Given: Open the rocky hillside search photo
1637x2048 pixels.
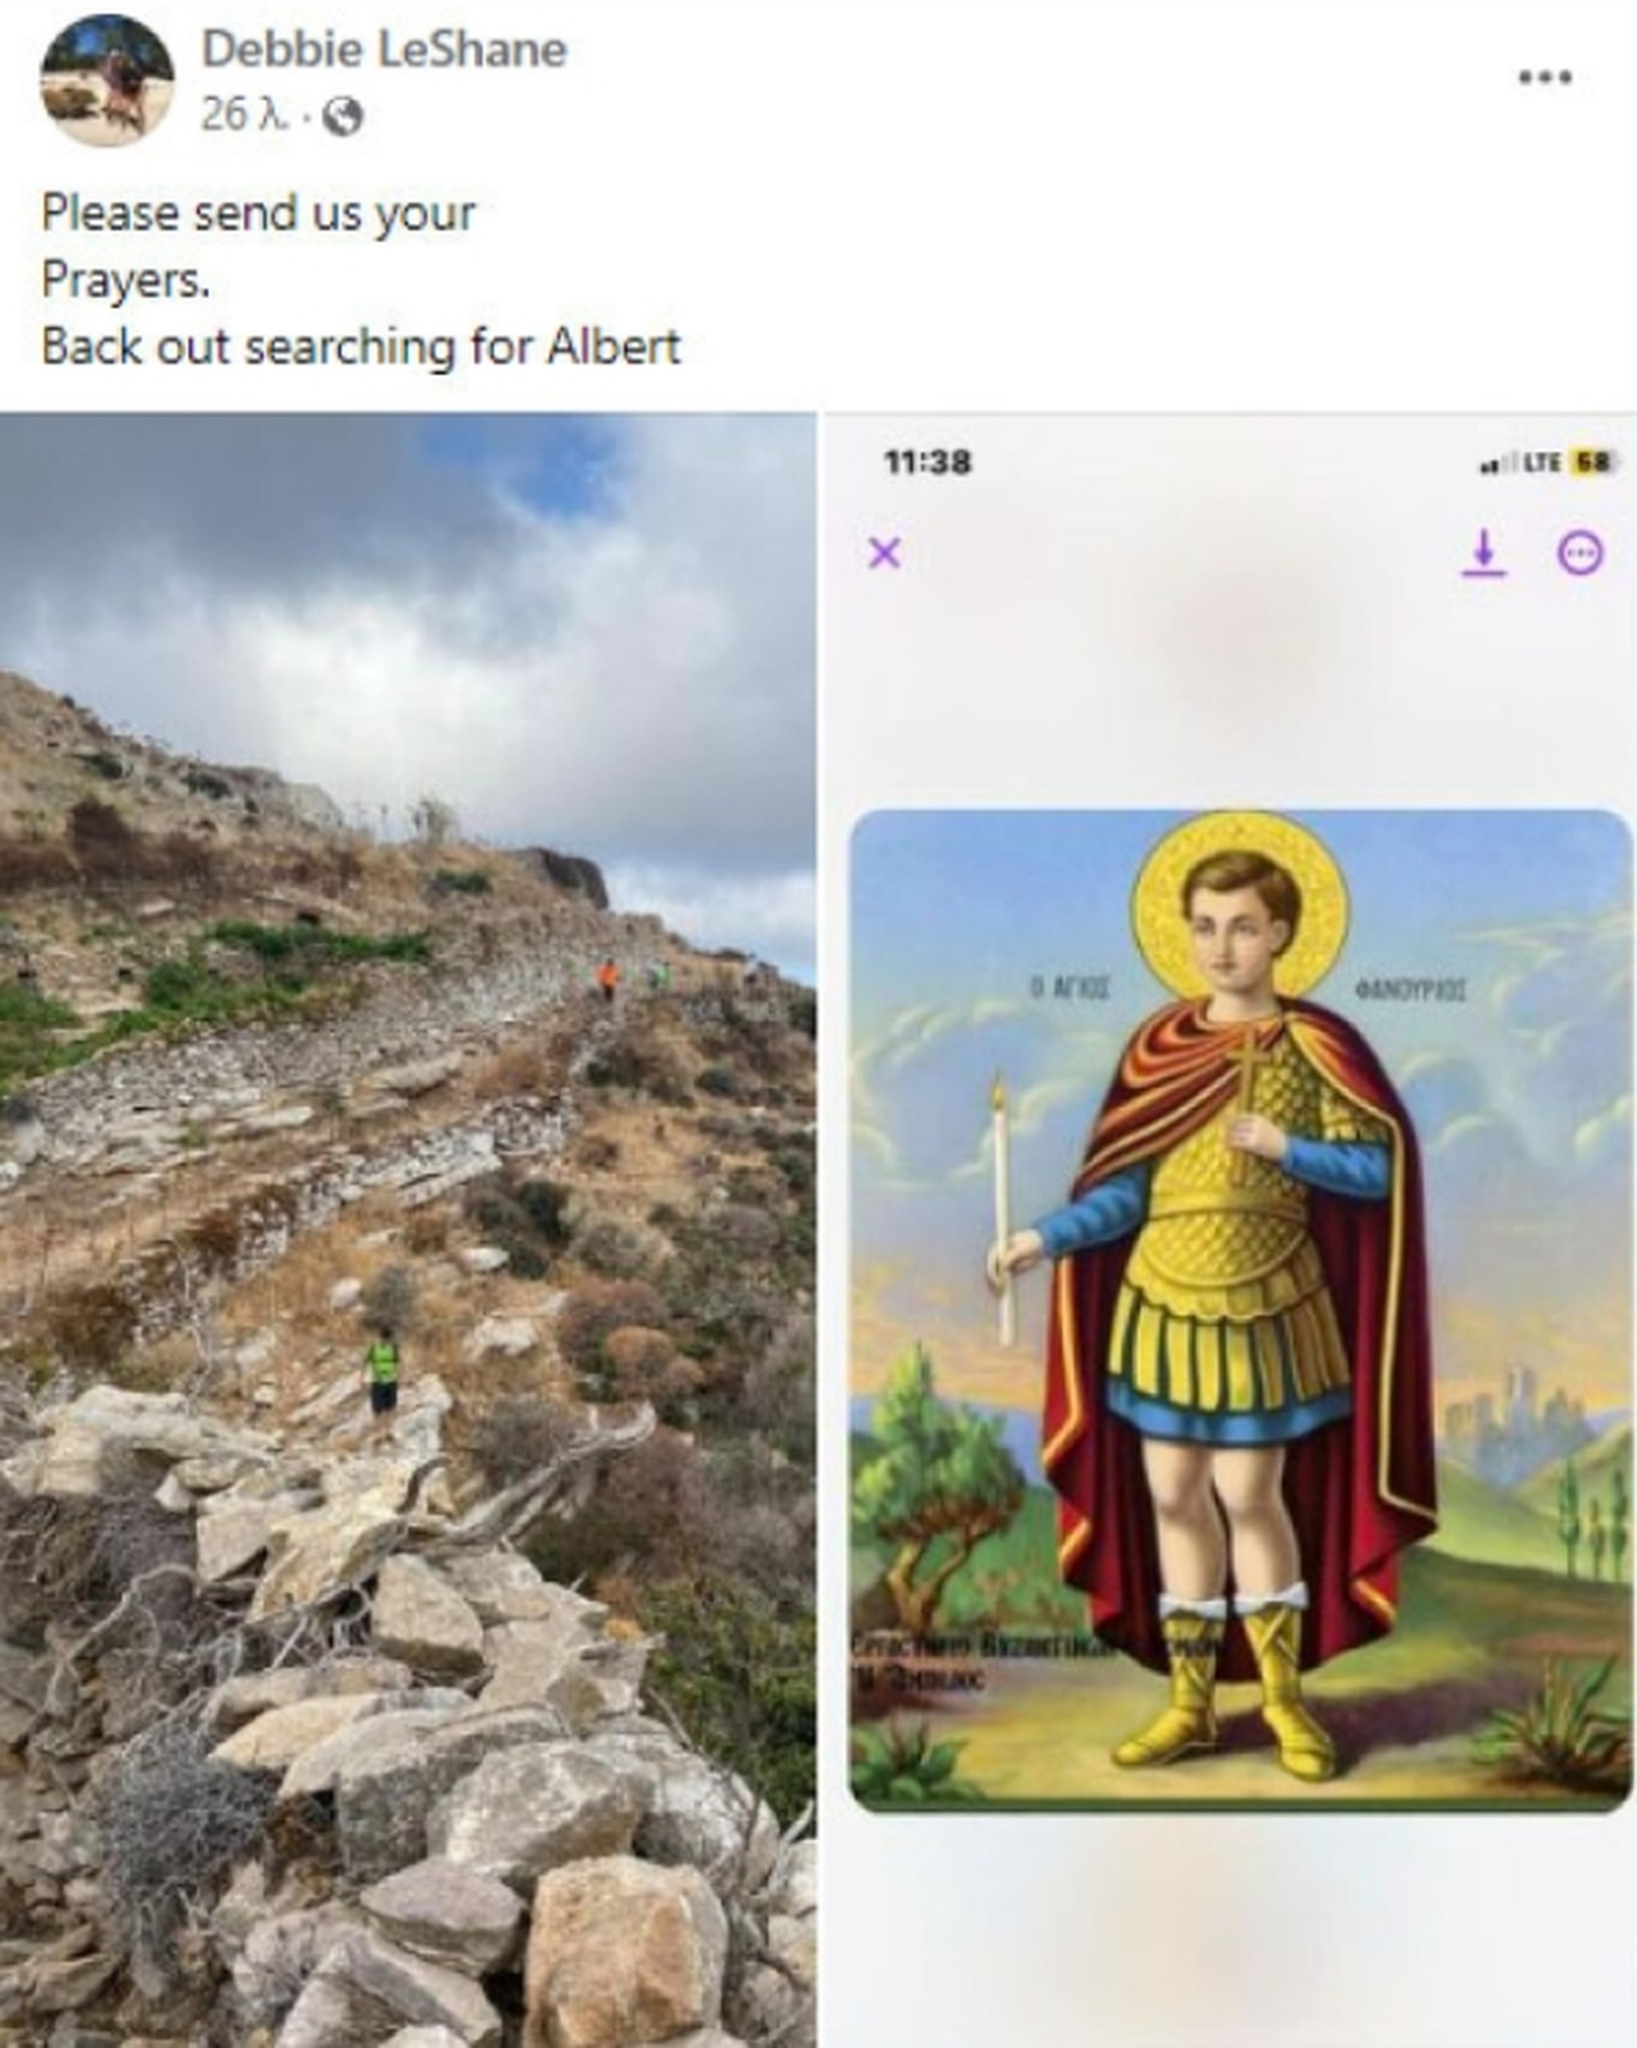Looking at the screenshot, I should 408,1229.
